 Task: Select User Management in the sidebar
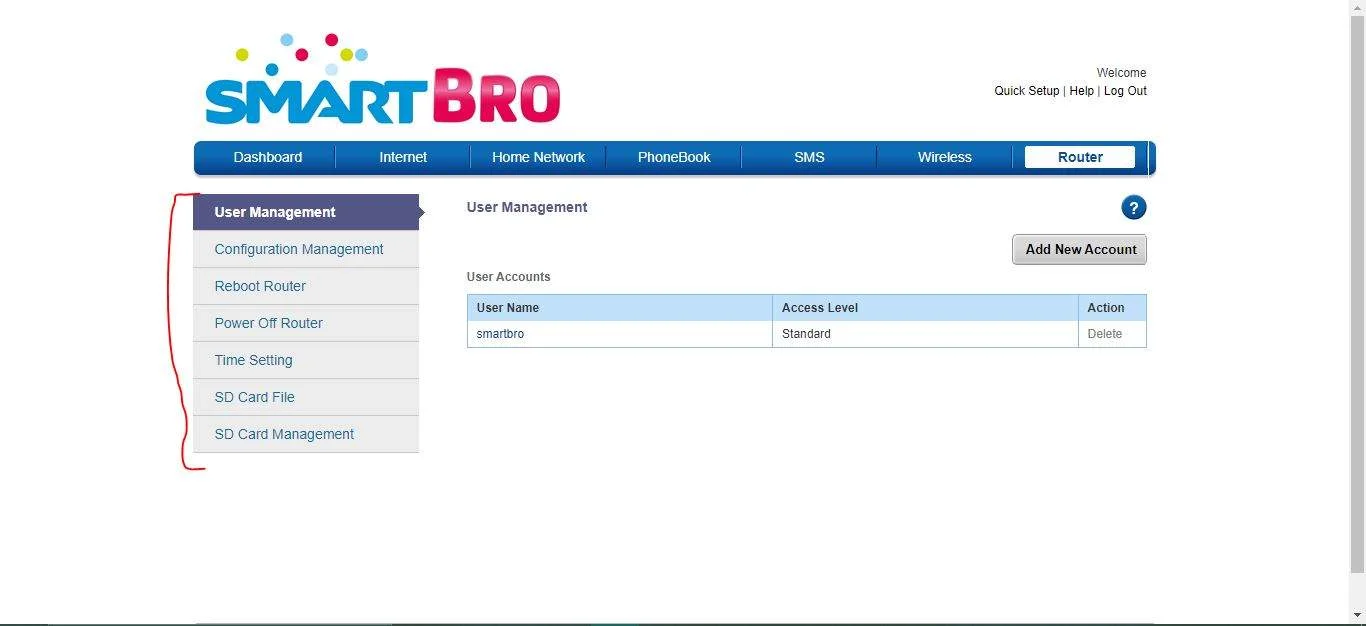pos(306,212)
